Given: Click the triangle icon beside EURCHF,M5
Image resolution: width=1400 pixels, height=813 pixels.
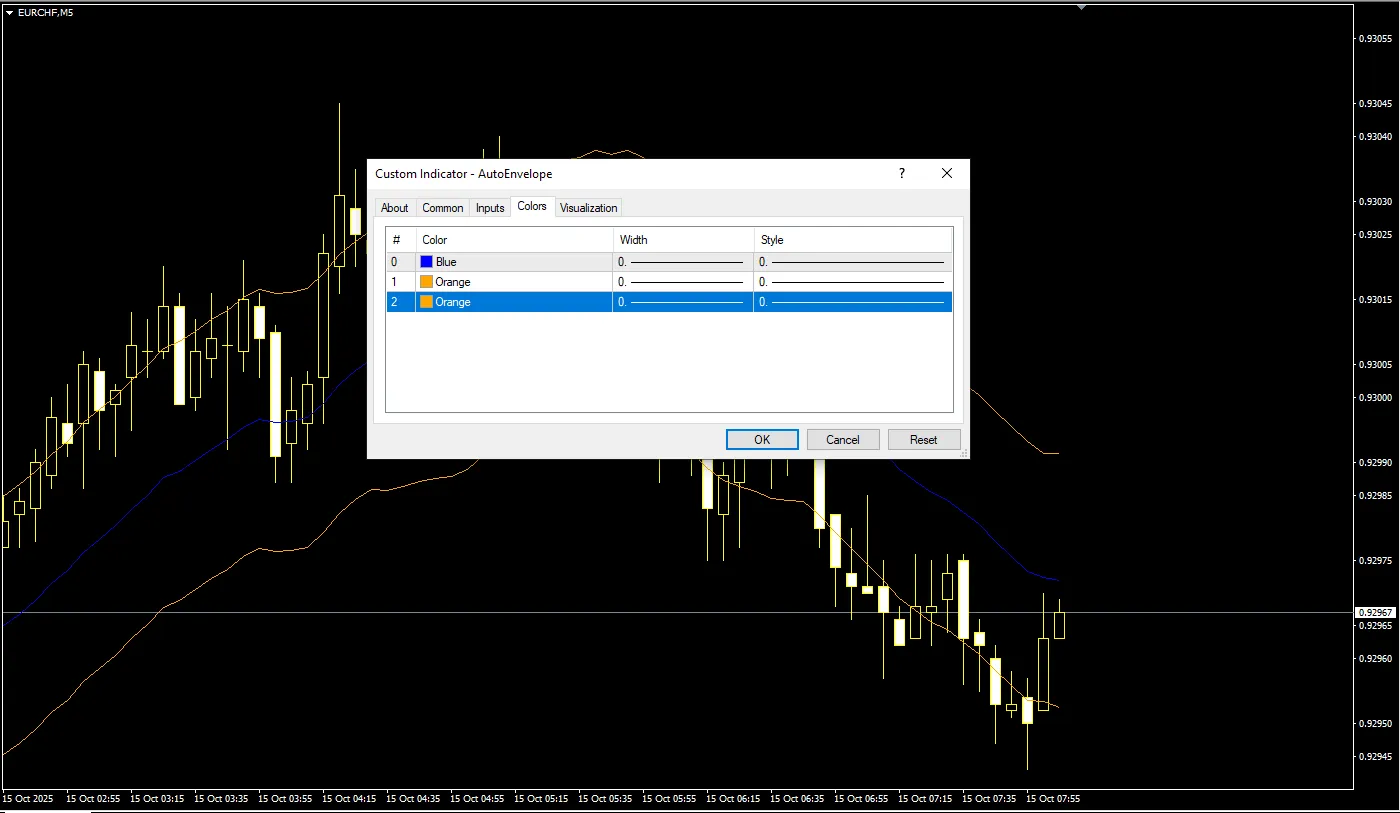Looking at the screenshot, I should (x=9, y=12).
